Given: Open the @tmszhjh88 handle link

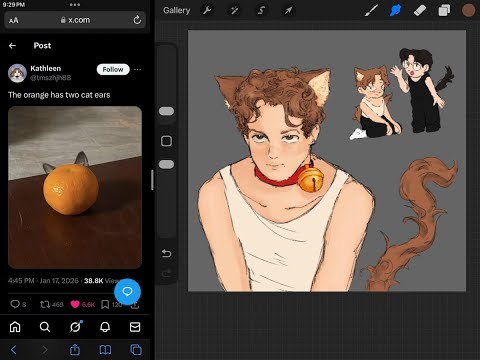Looking at the screenshot, I should (51, 78).
